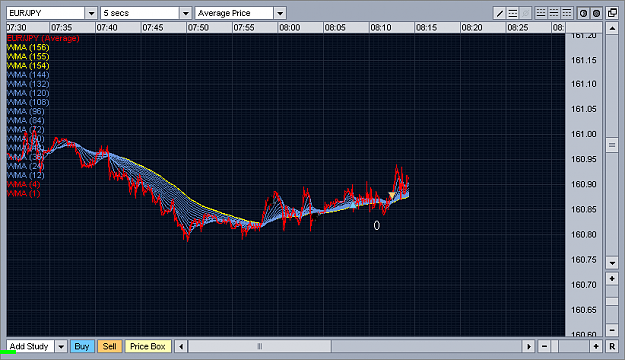Select the WMA (108) legend entry
The height and width of the screenshot is (360, 625).
28,102
